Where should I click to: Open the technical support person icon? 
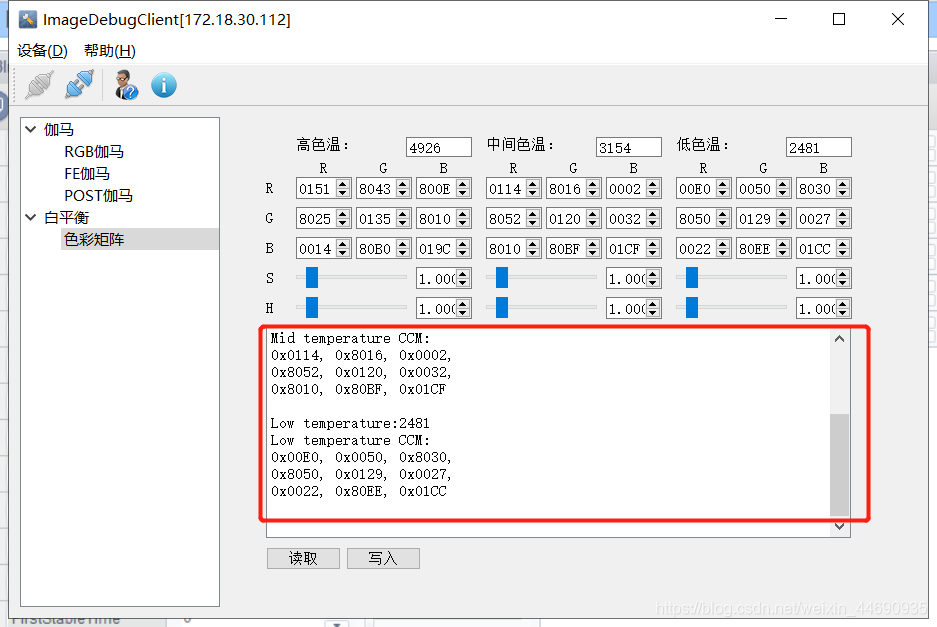(122, 85)
